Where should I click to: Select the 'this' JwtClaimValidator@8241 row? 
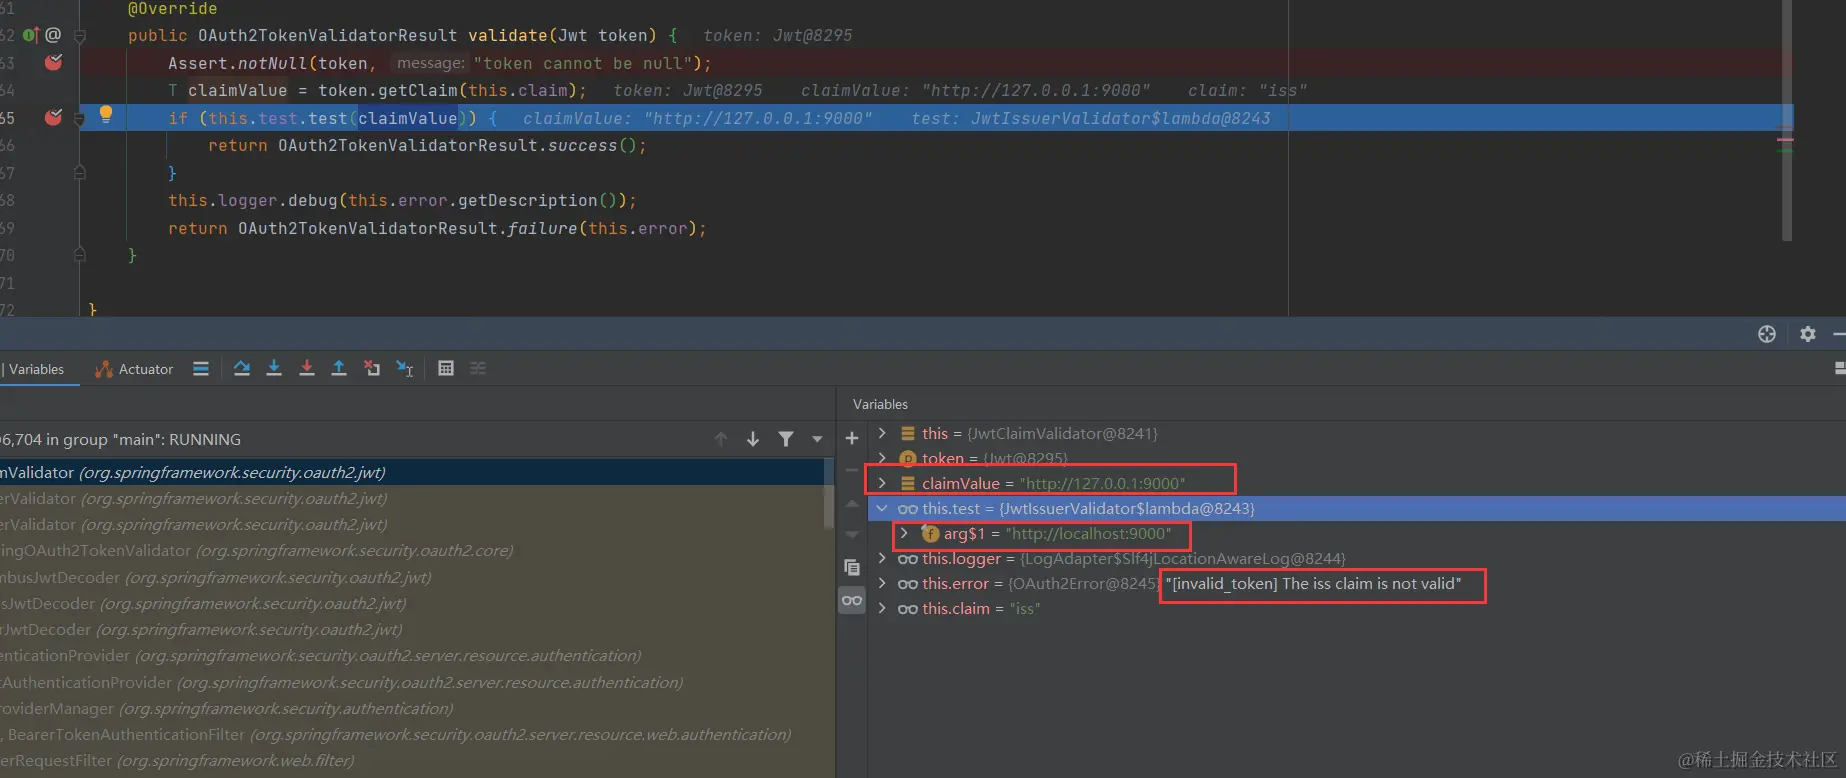click(x=1357, y=433)
